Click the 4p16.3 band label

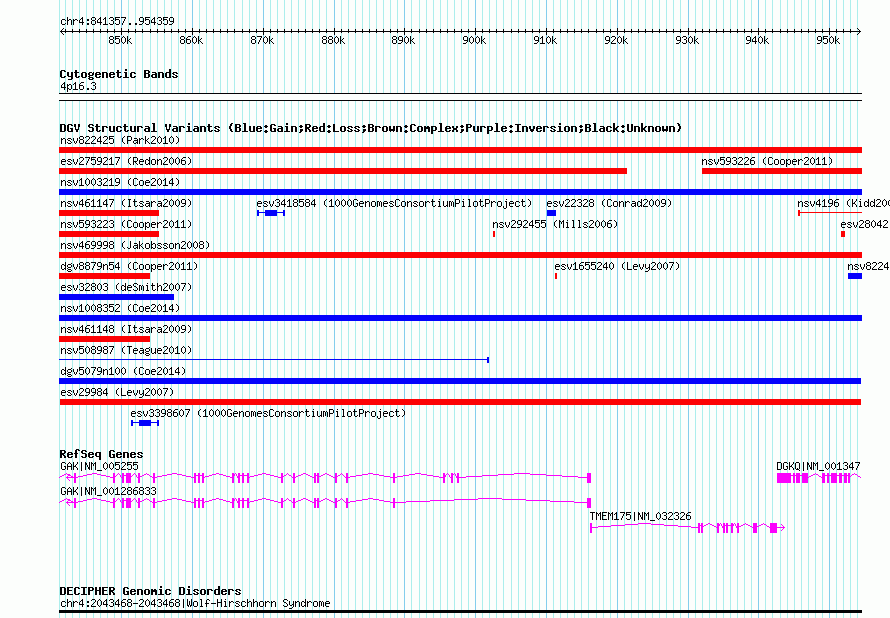(78, 86)
